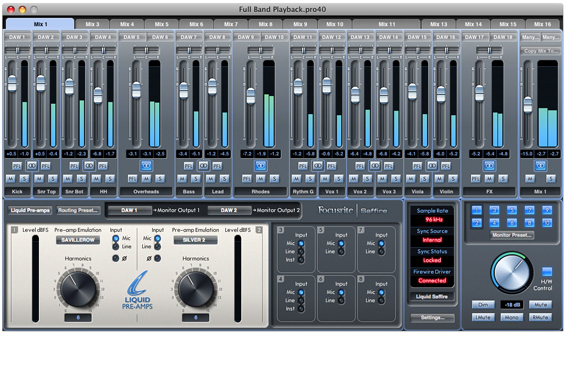Switch to Mix 3 tab
This screenshot has height=369, width=566.
coord(92,24)
